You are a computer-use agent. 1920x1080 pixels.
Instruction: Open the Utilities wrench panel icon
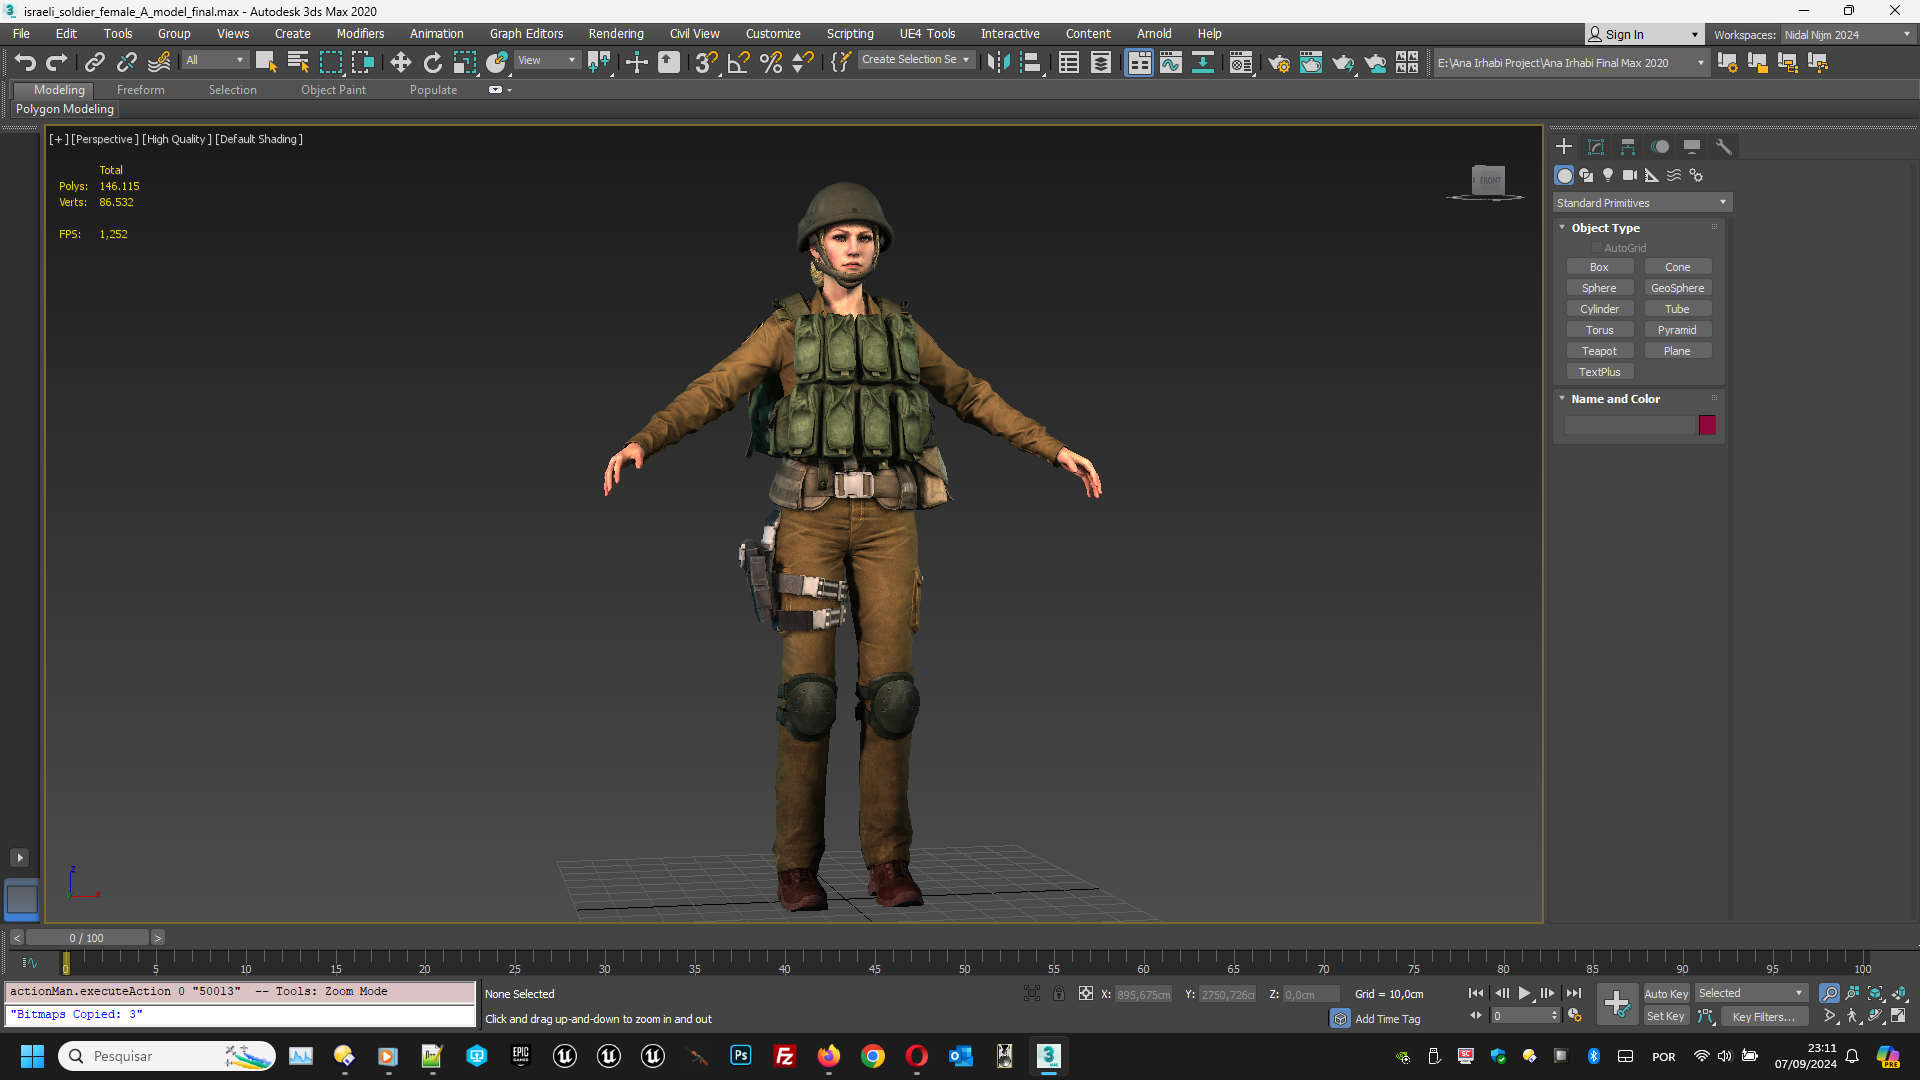pos(1724,146)
